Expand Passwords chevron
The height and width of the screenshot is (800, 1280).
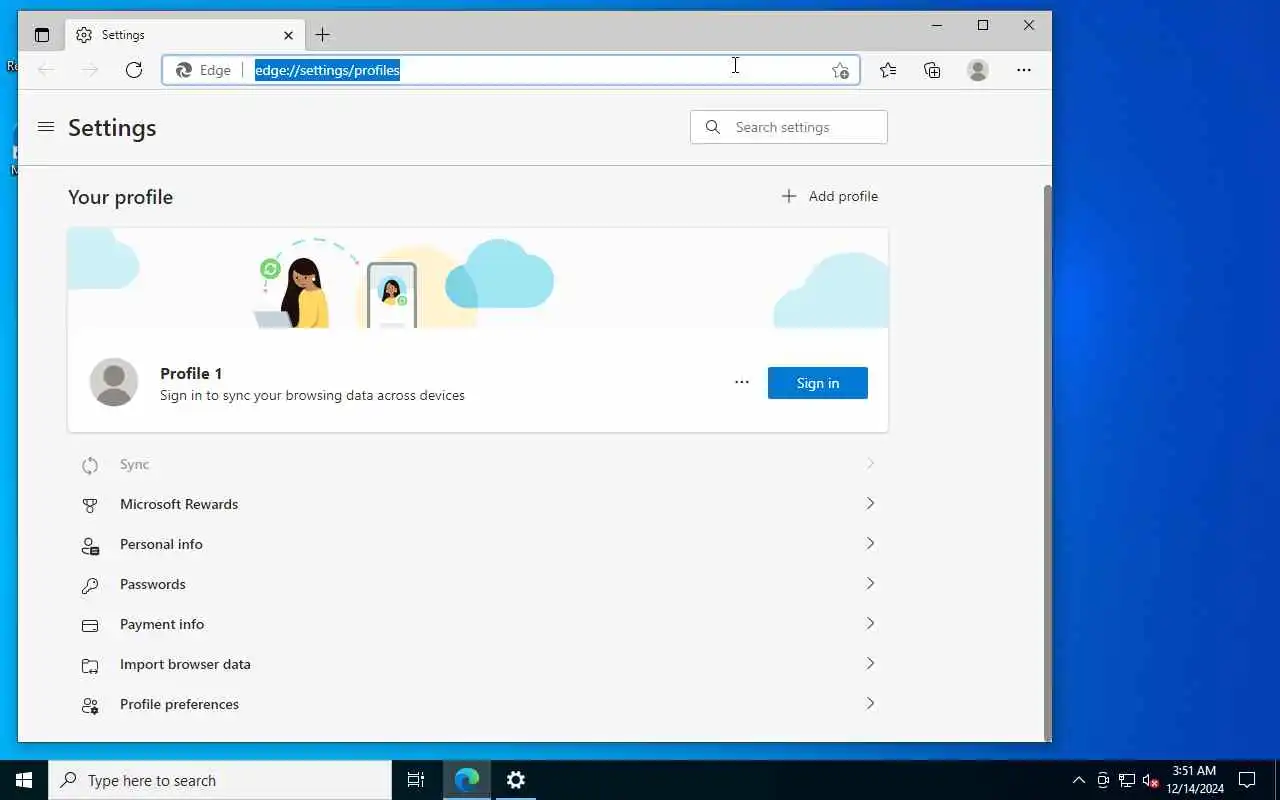pyautogui.click(x=870, y=583)
